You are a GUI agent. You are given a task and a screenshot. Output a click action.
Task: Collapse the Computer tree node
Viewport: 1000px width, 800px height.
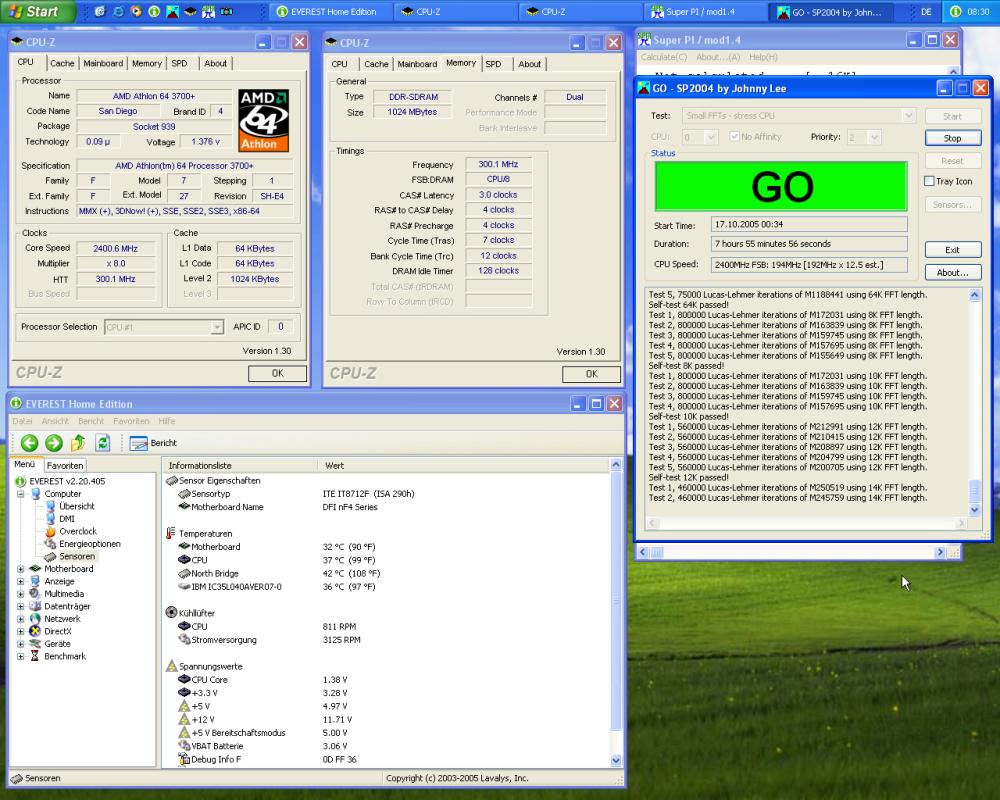[20, 494]
